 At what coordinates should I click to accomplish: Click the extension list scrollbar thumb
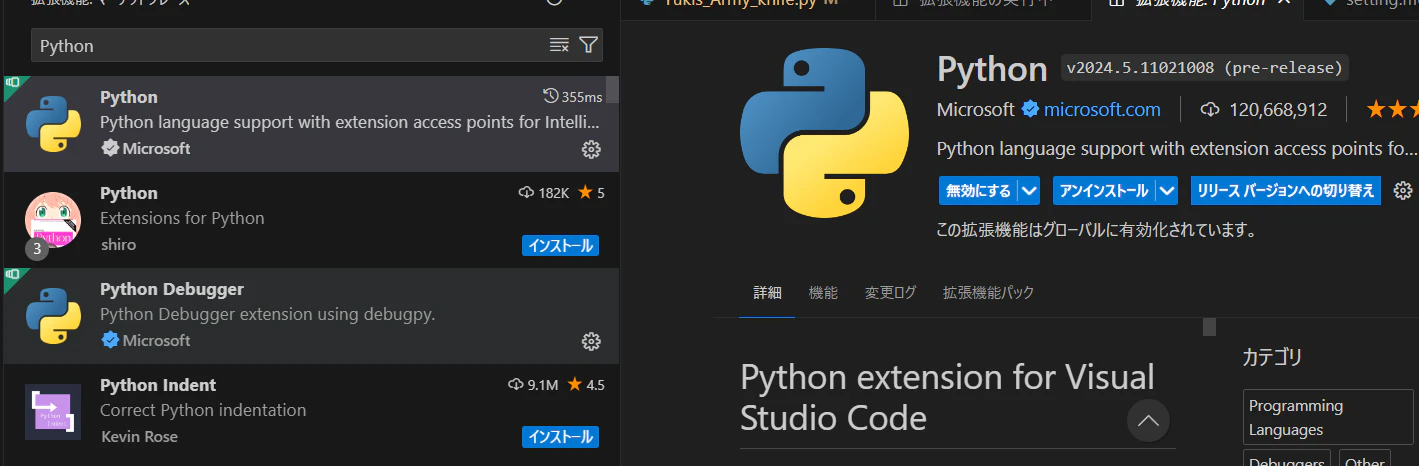[612, 90]
